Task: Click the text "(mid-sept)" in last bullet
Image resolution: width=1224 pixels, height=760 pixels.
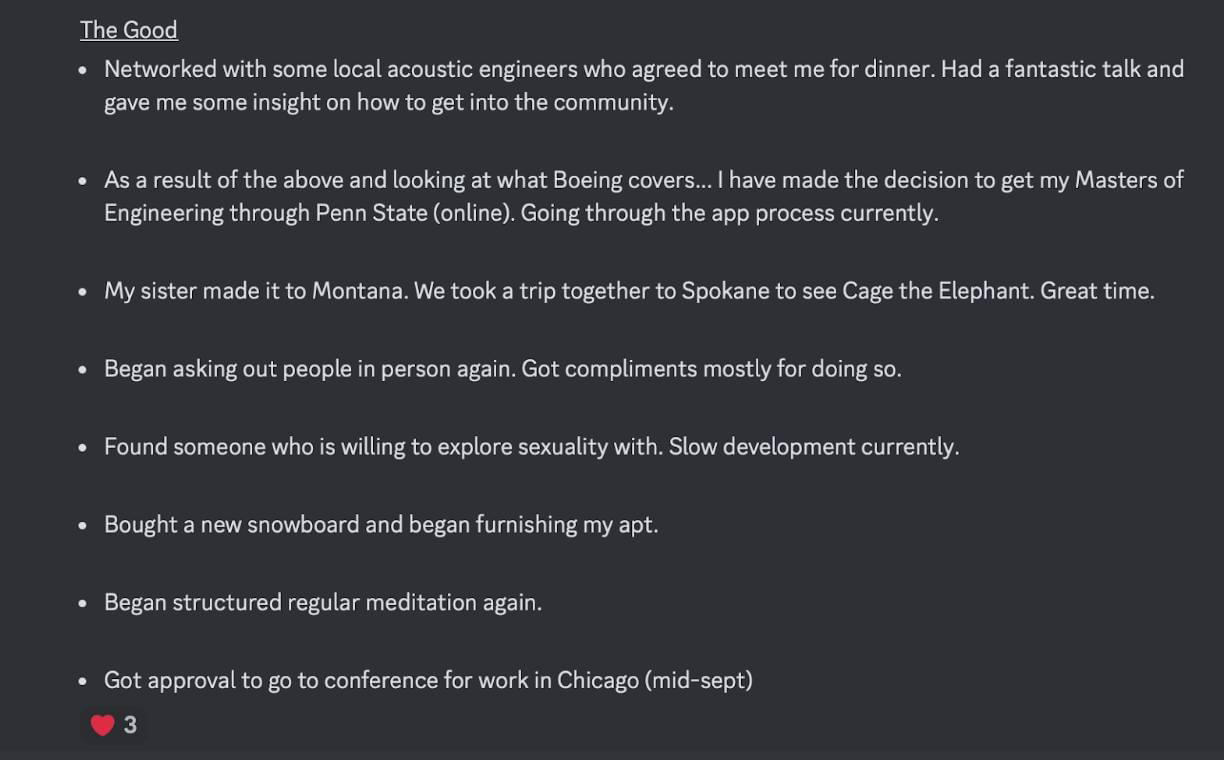Action: (699, 681)
